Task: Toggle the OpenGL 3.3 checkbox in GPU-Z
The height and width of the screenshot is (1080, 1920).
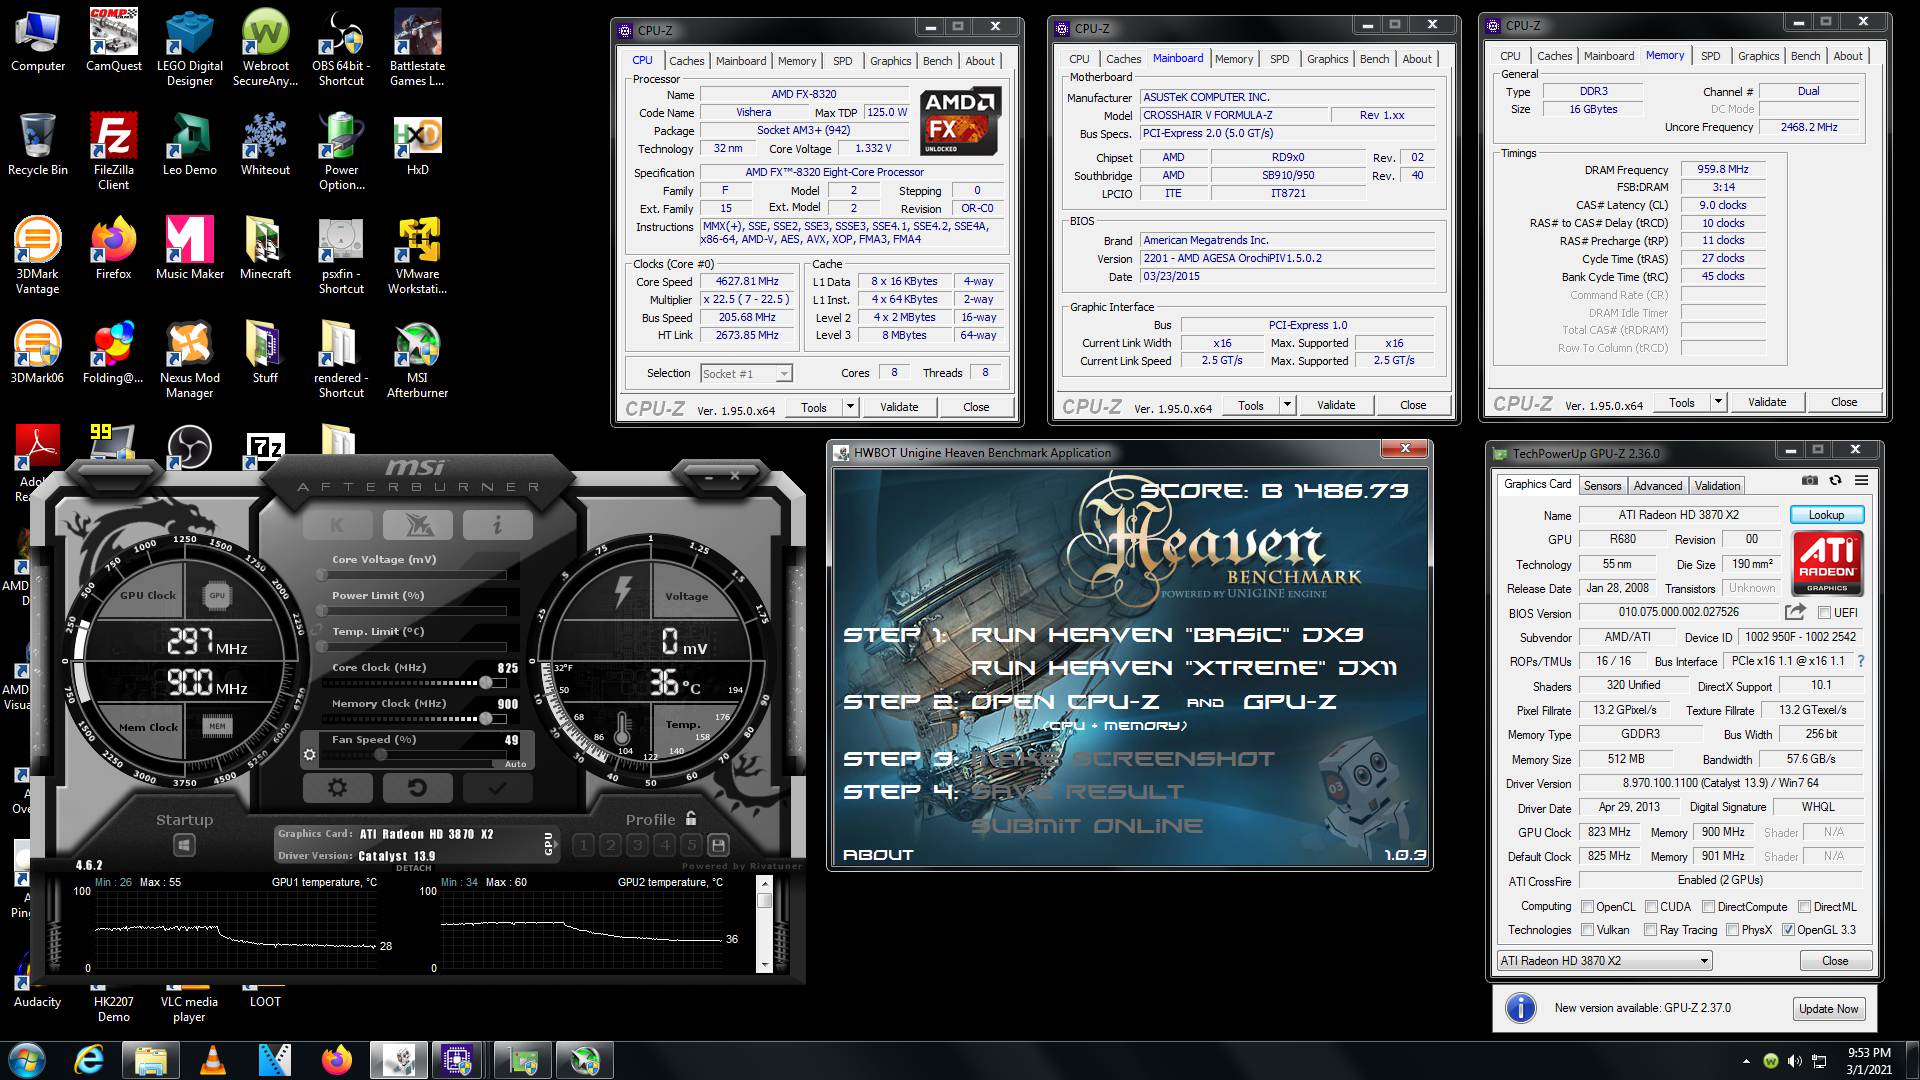Action: click(x=1788, y=930)
